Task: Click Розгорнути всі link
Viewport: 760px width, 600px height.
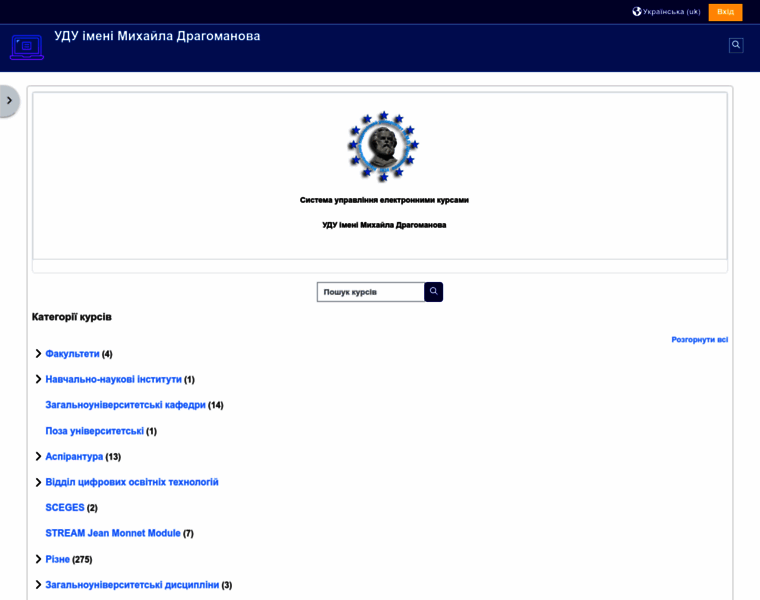Action: click(699, 340)
